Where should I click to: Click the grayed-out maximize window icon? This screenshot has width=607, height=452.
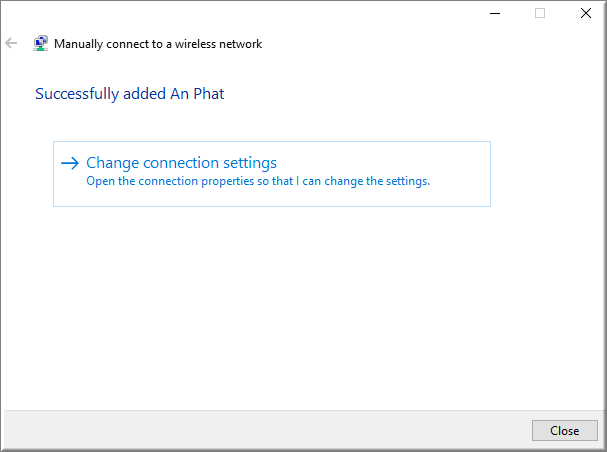click(540, 13)
